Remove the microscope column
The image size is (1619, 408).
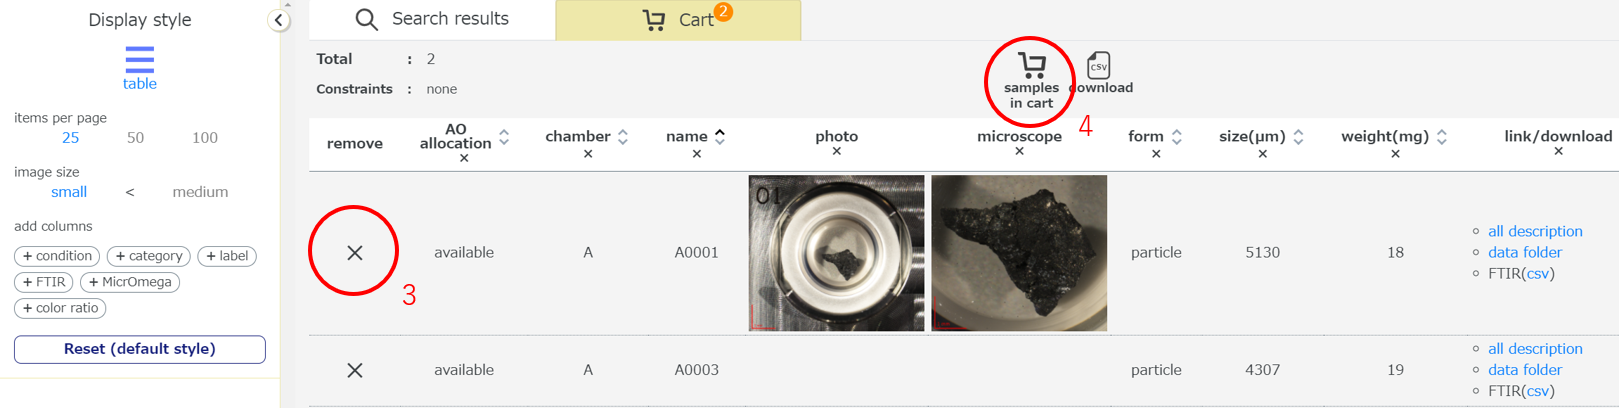[x=1019, y=152]
